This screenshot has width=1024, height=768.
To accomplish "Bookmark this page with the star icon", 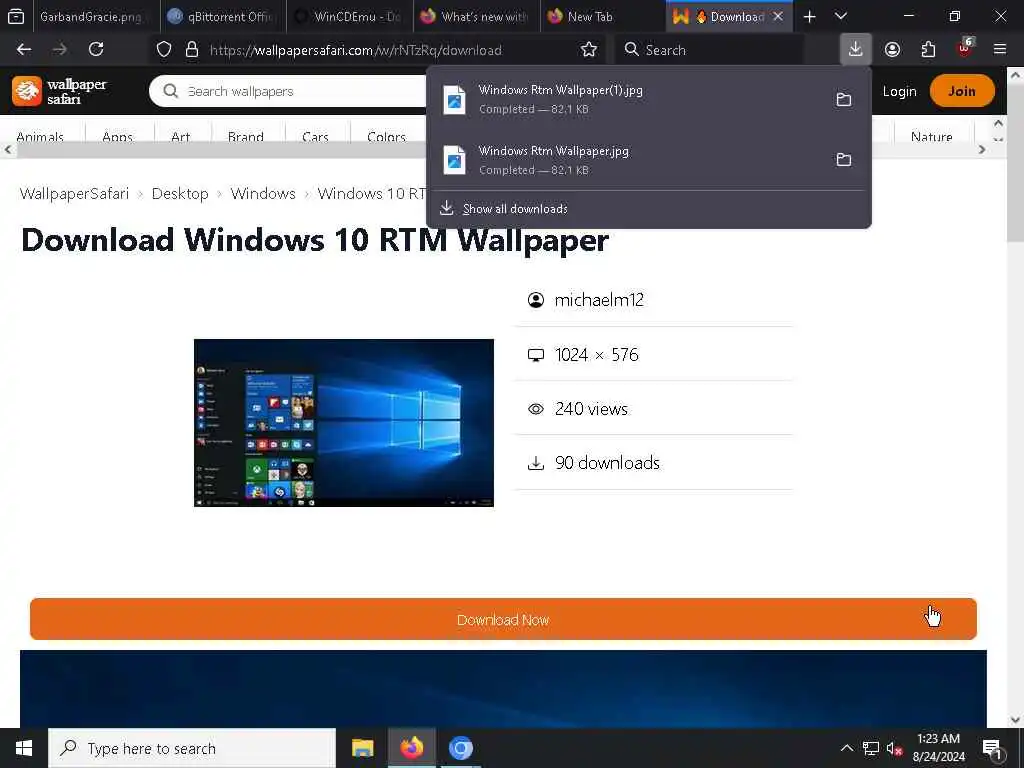I will tap(588, 50).
